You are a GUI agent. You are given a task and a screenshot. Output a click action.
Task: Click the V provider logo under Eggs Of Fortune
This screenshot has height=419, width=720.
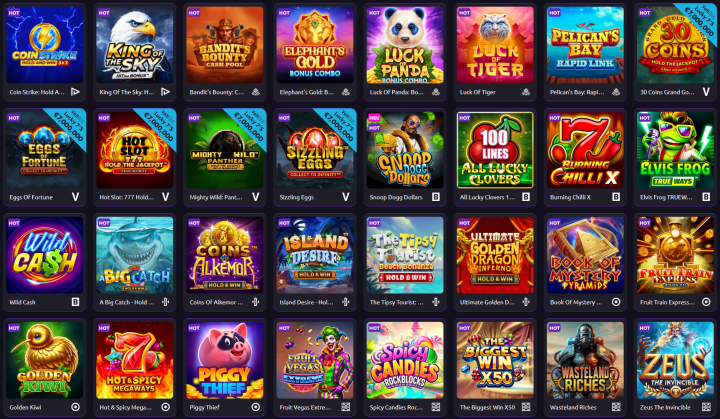(75, 197)
